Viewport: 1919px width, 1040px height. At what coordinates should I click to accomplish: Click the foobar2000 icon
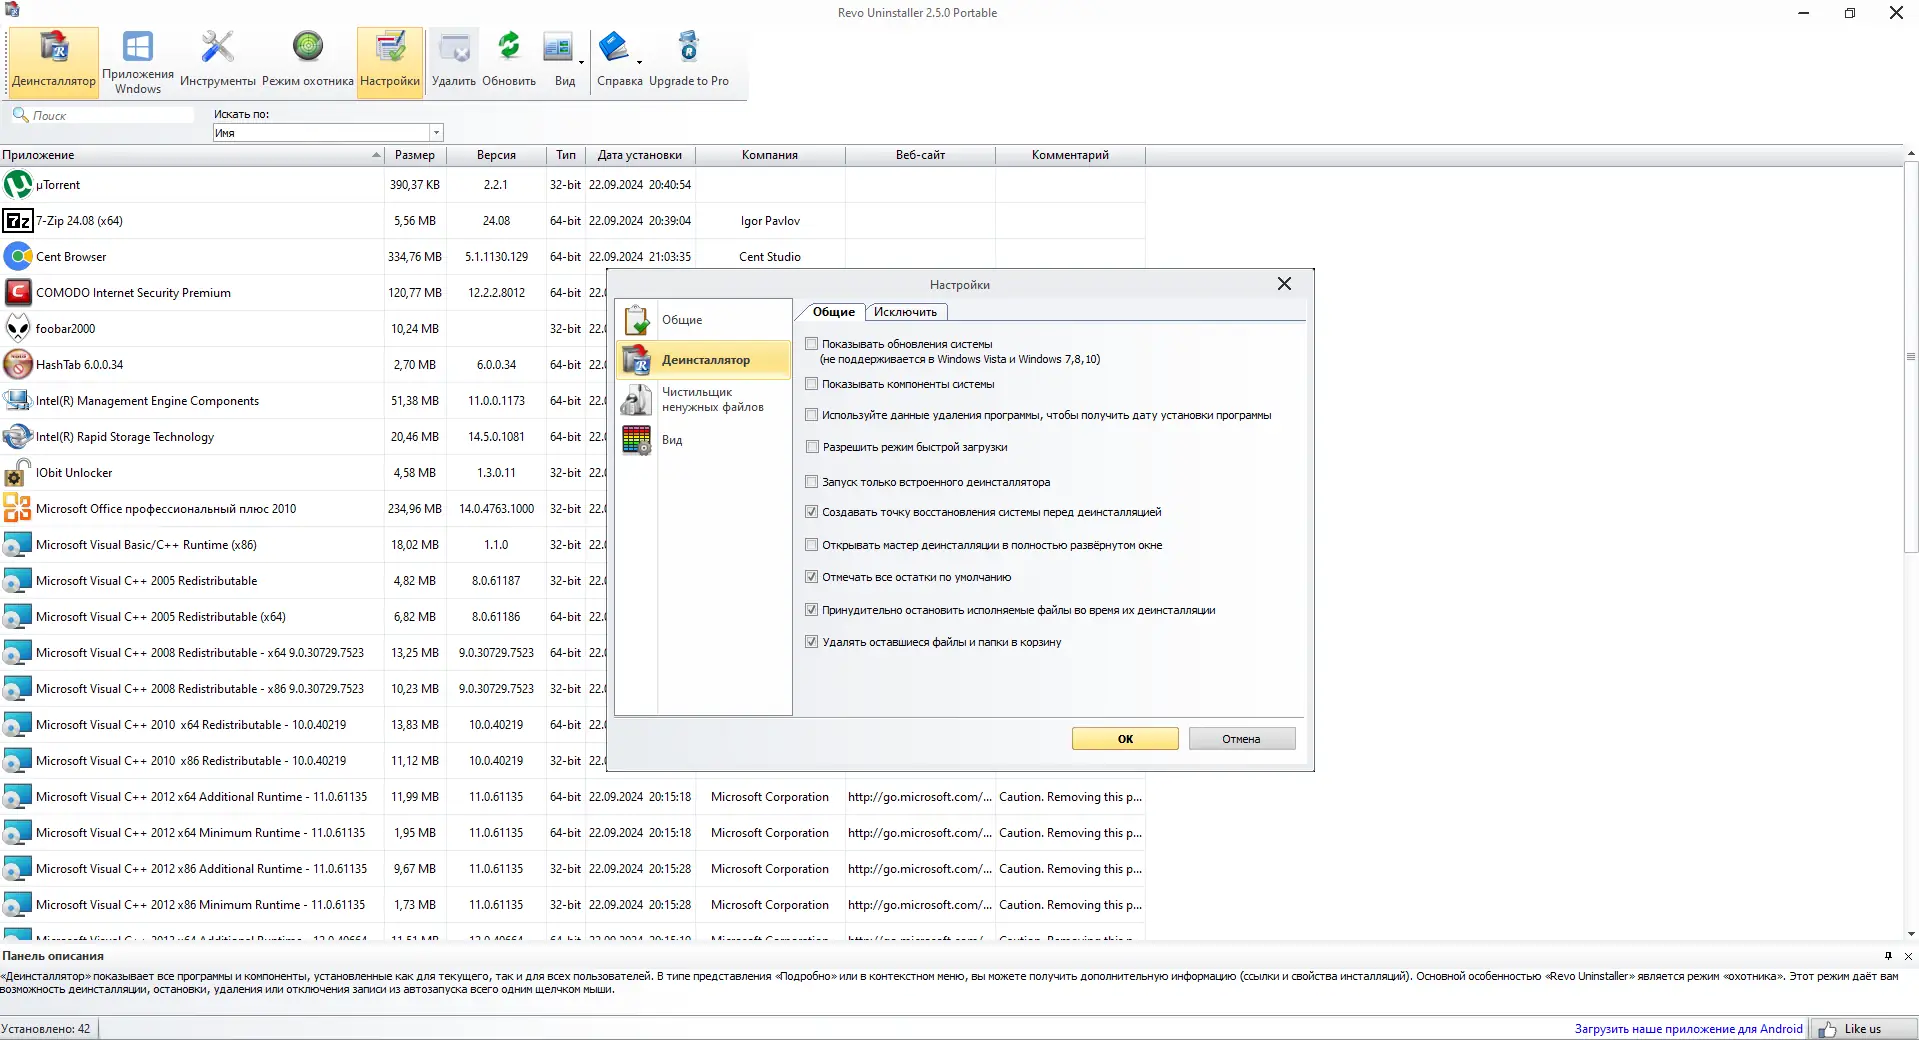pyautogui.click(x=18, y=329)
